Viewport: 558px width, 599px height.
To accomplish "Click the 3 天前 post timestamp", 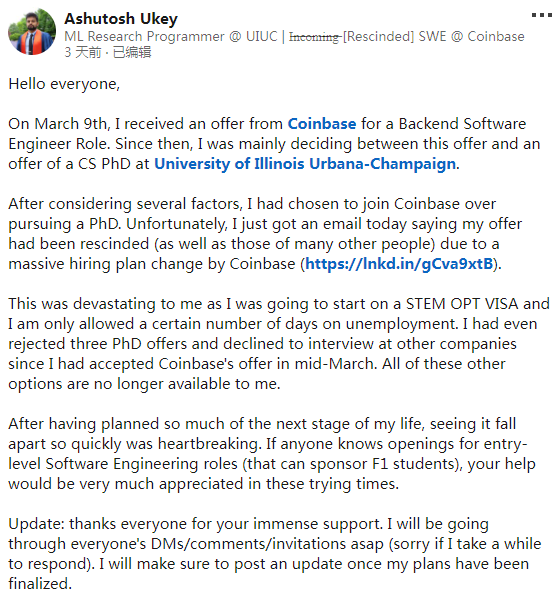I will pos(82,52).
